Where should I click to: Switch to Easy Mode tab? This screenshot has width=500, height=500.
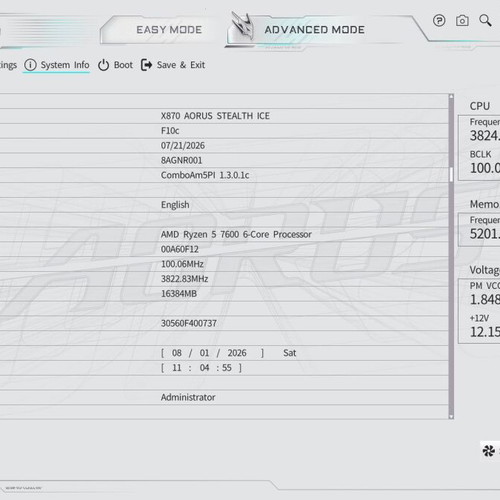pyautogui.click(x=169, y=30)
